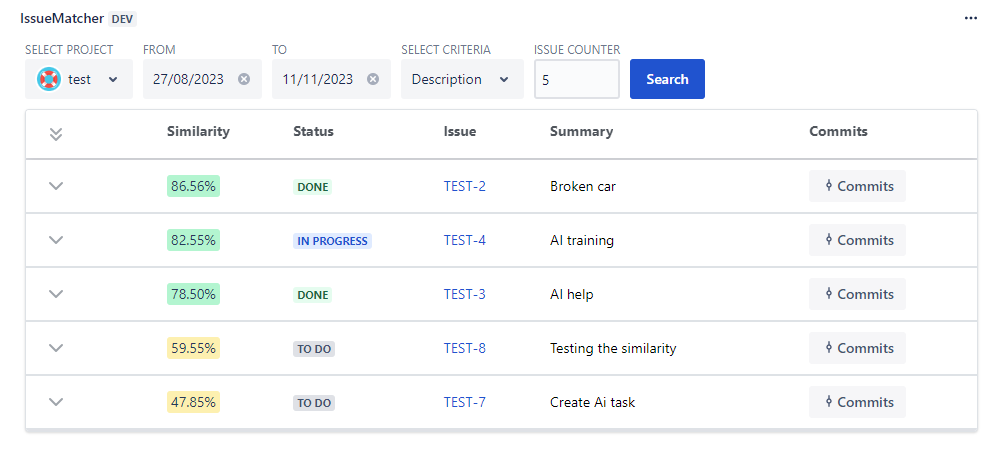Click the test project avatar icon
Image resolution: width=1002 pixels, height=460 pixels.
[49, 79]
